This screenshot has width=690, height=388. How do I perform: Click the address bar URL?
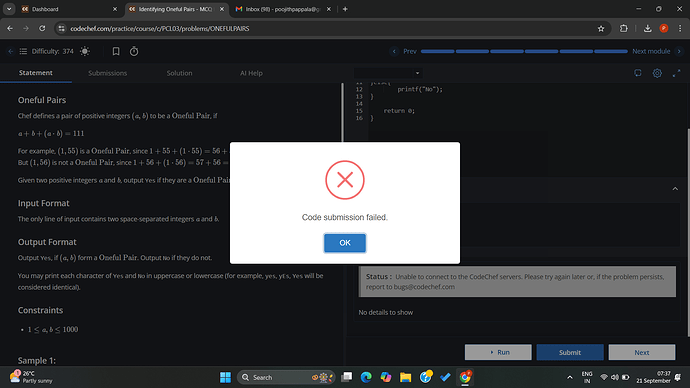pos(160,28)
